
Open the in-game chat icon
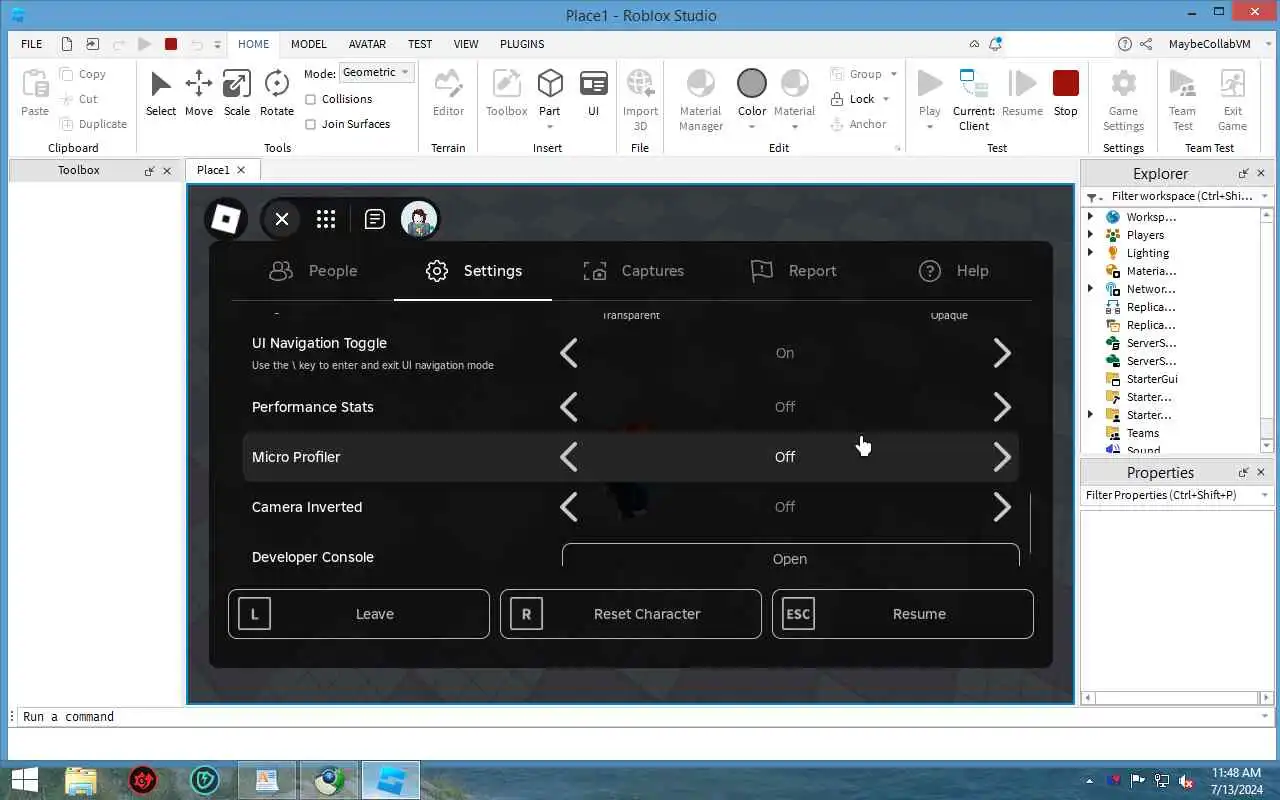pyautogui.click(x=375, y=219)
